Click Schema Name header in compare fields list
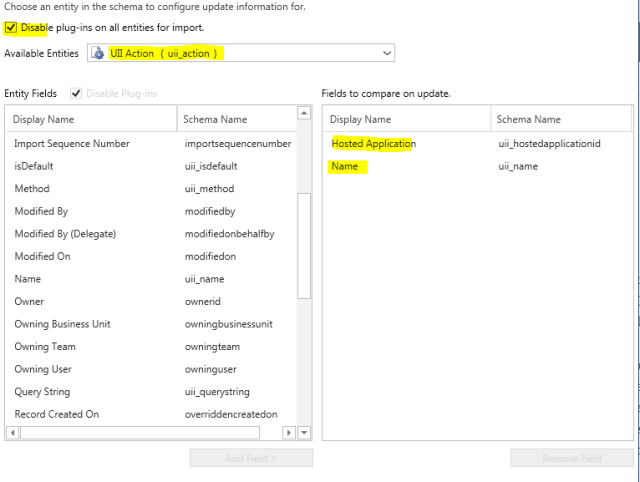 [x=561, y=119]
